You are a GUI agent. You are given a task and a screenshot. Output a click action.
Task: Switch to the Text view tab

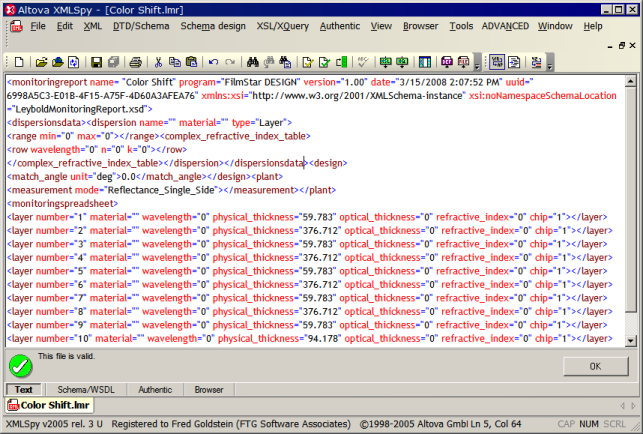(24, 390)
